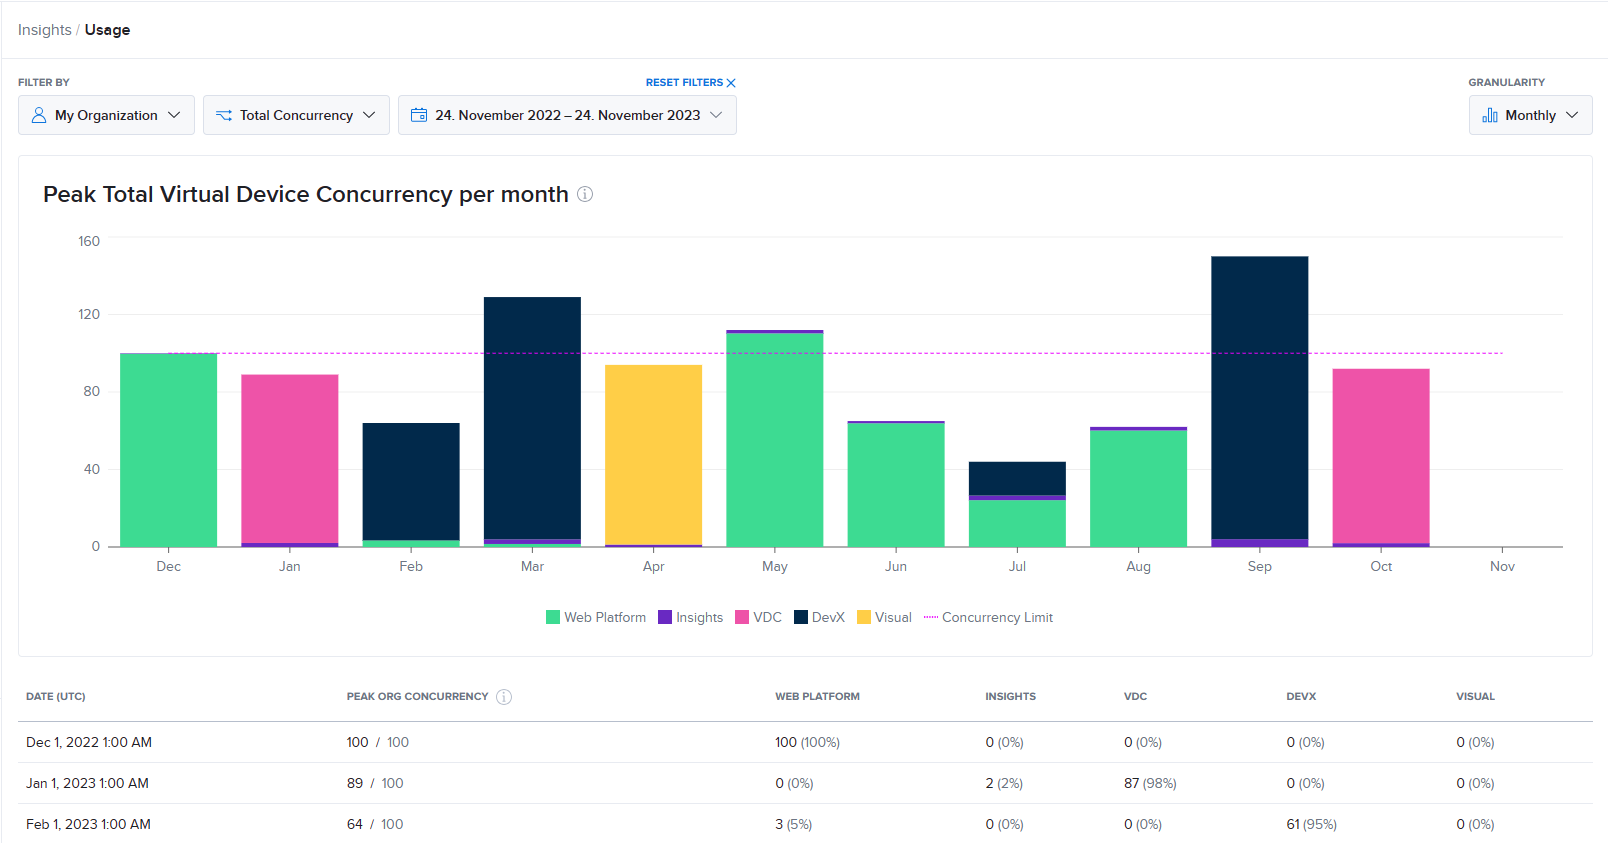The image size is (1608, 843).
Task: Toggle Web Platform series in legend
Action: (596, 617)
